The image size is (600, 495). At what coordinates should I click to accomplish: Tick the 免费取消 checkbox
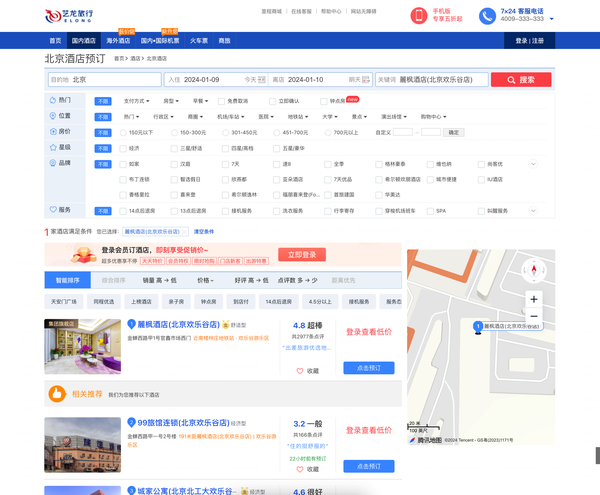point(221,101)
